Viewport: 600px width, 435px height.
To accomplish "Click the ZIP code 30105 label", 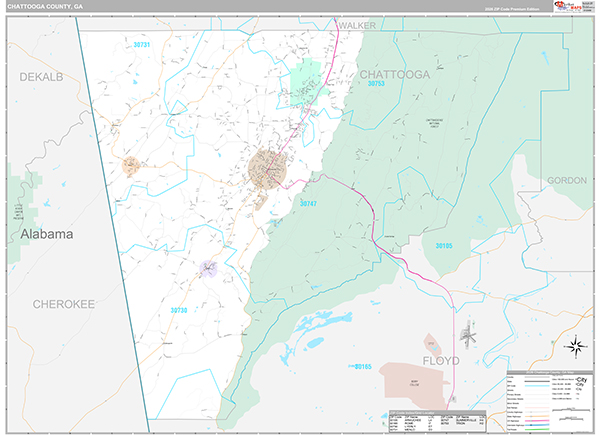I will 443,245.
